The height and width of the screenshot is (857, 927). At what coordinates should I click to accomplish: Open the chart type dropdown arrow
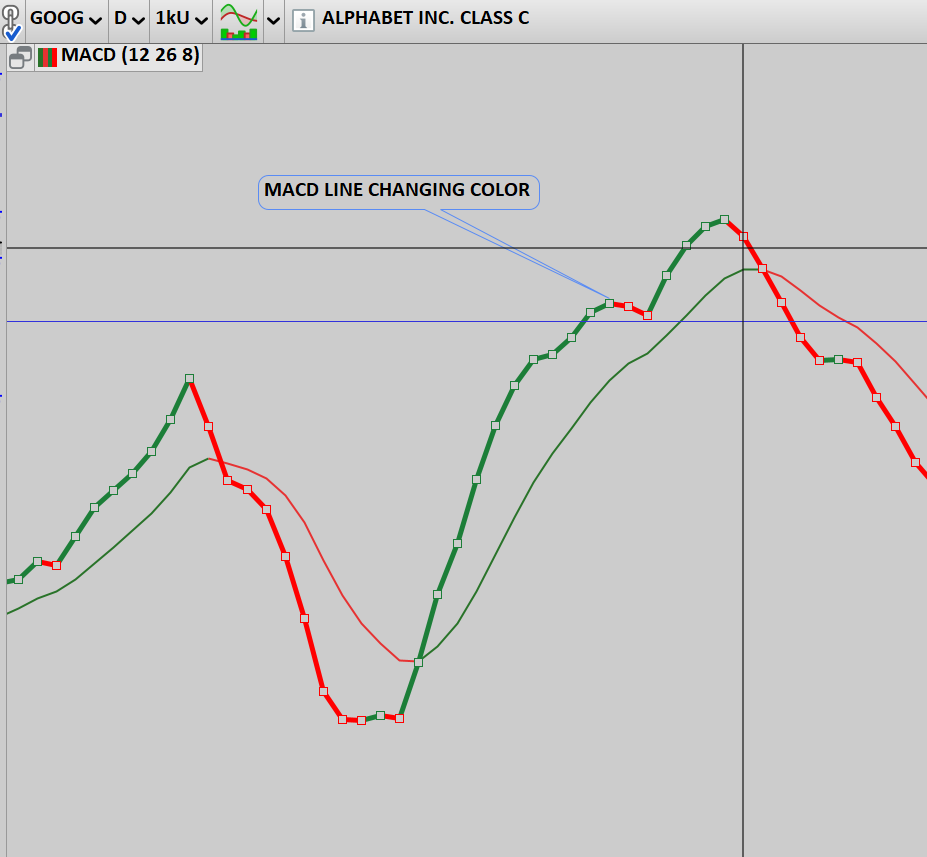point(273,20)
